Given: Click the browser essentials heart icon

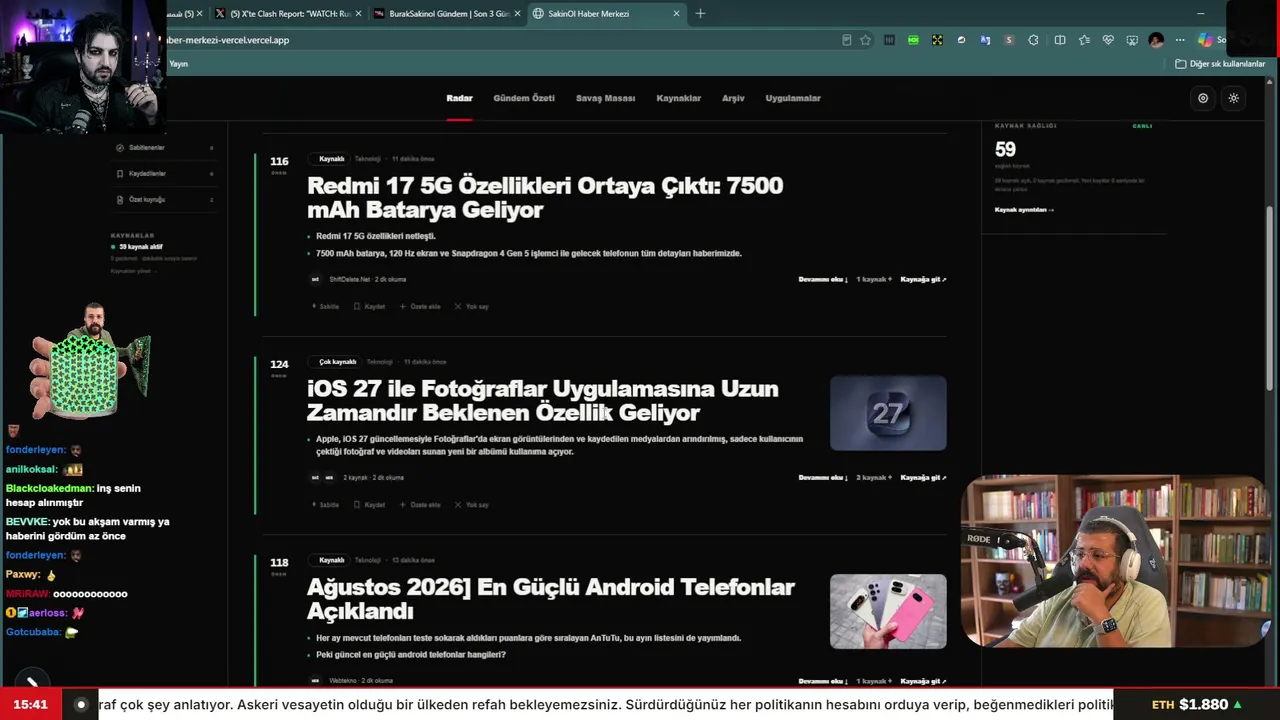Looking at the screenshot, I should (1108, 40).
